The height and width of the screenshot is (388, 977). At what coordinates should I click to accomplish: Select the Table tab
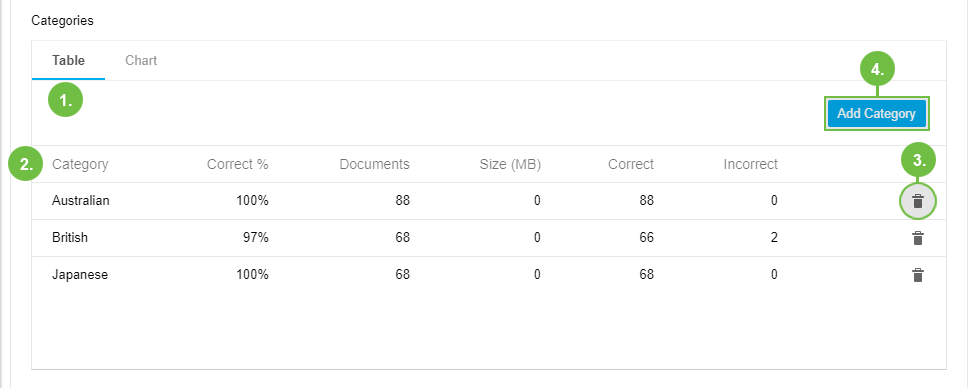[69, 60]
